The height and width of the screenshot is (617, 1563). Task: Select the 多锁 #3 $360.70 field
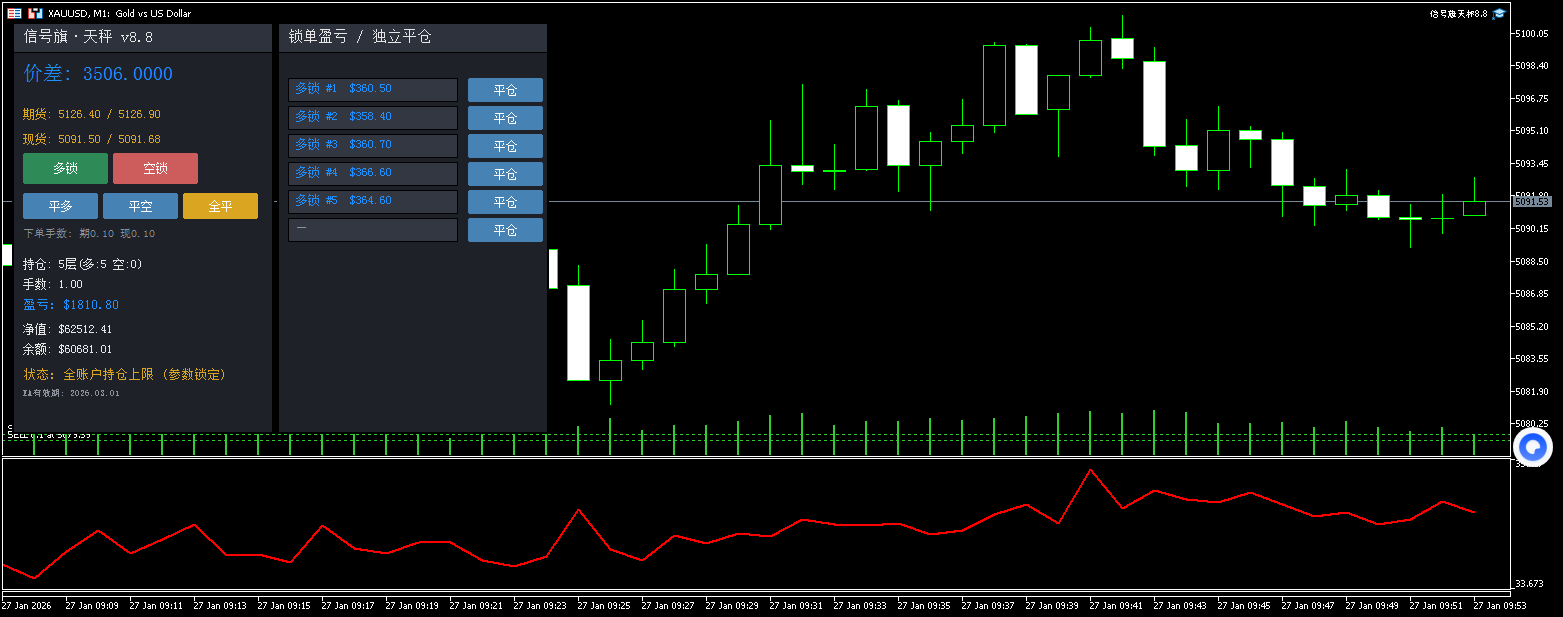(x=373, y=146)
